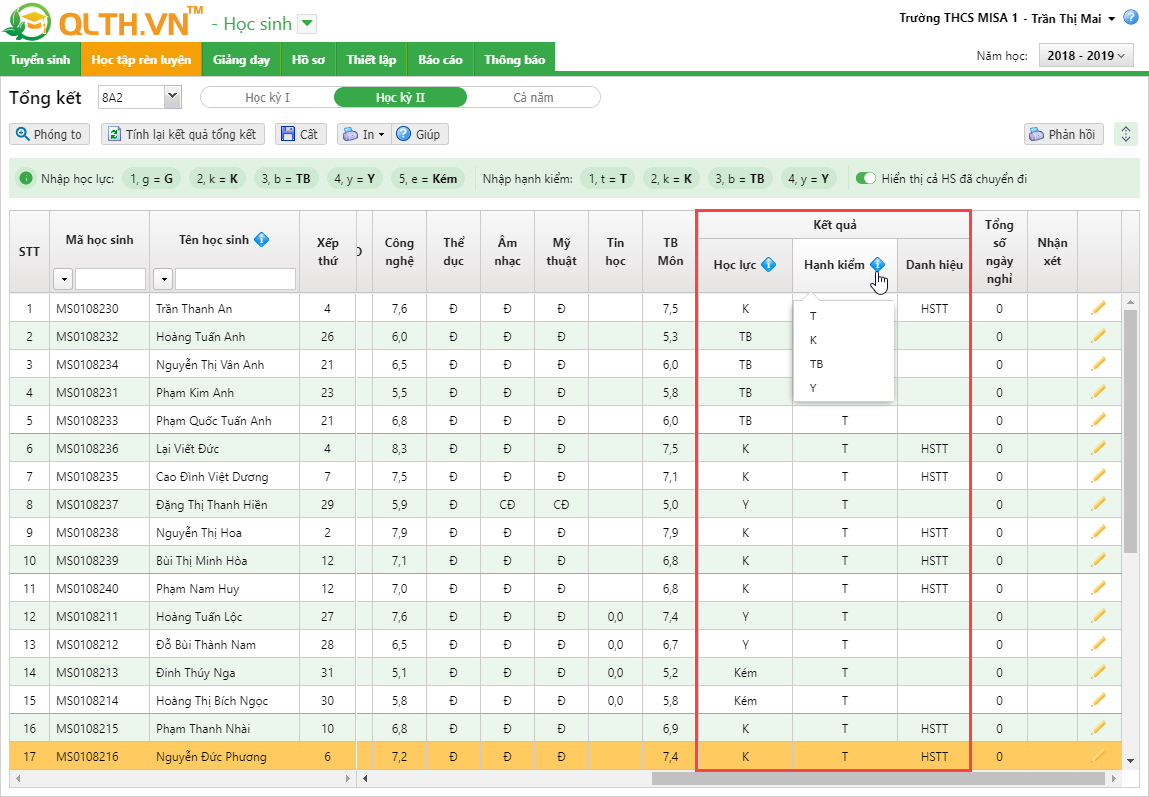Click pencil icon for Phạm Quốc Tuấn Anh row
Screen dimensions: 1149x797
pos(1098,420)
